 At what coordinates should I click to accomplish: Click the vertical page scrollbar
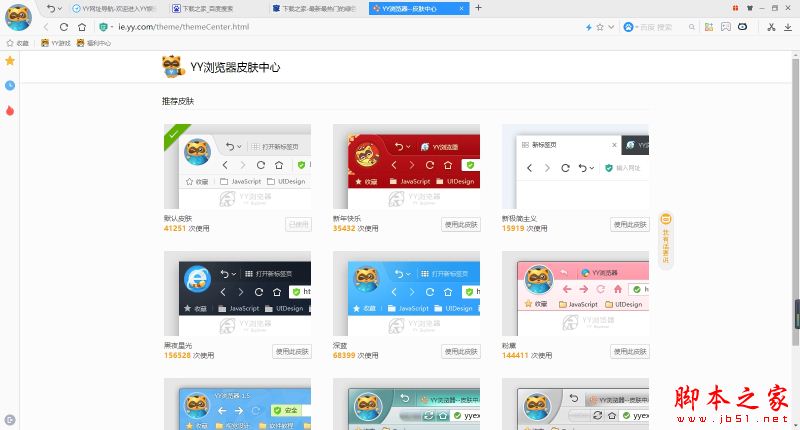795,201
